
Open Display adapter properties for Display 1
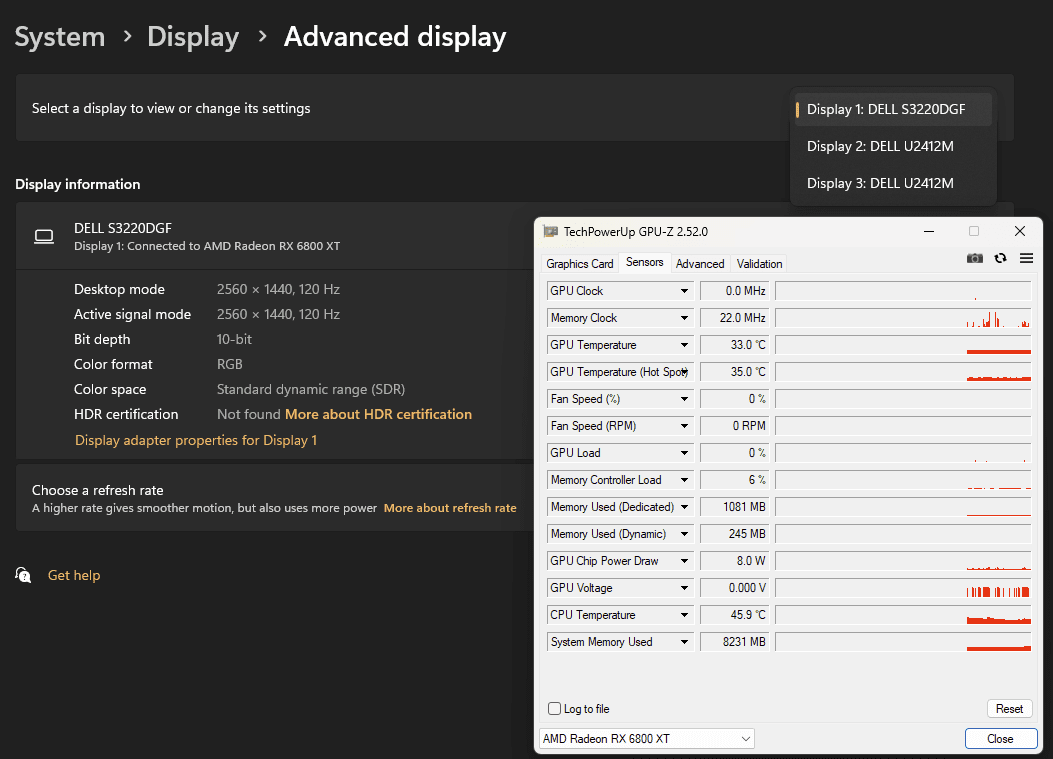(196, 441)
